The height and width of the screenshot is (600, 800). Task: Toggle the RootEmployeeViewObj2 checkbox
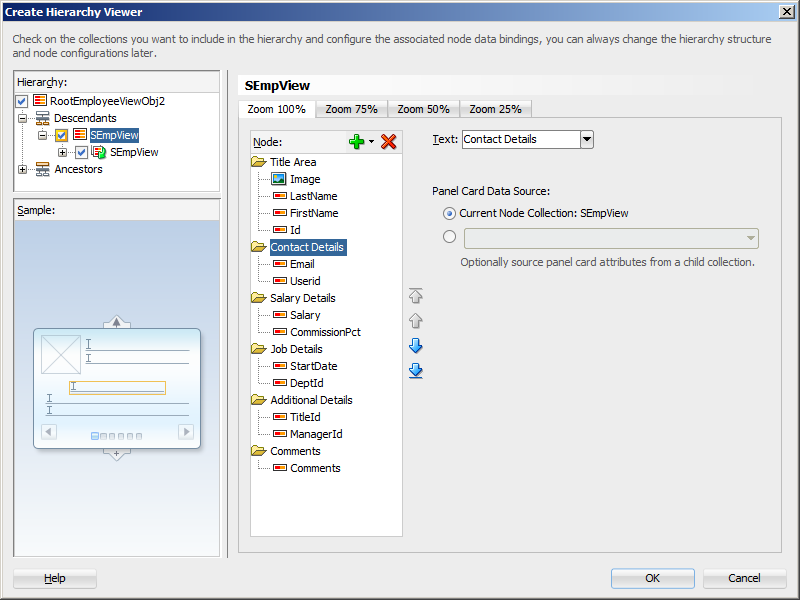click(21, 101)
